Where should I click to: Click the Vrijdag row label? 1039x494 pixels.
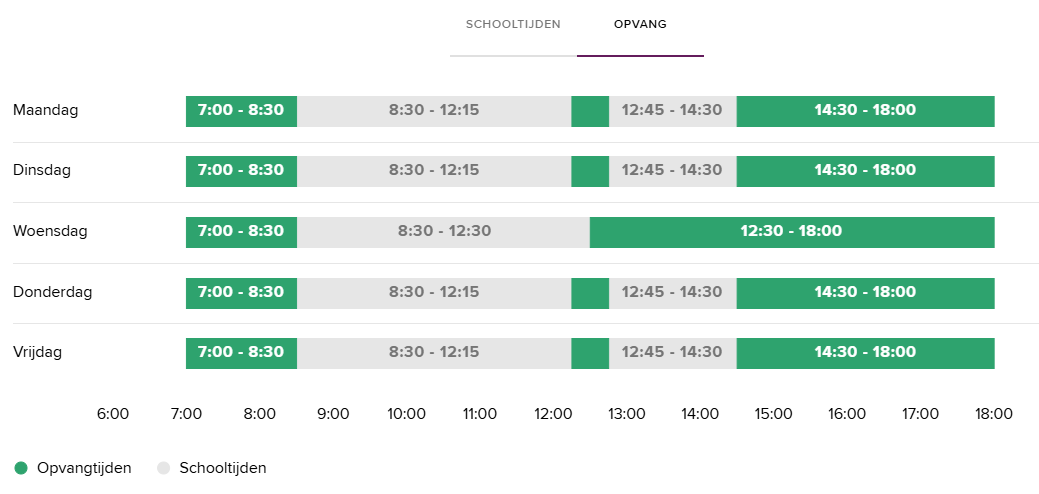point(40,353)
